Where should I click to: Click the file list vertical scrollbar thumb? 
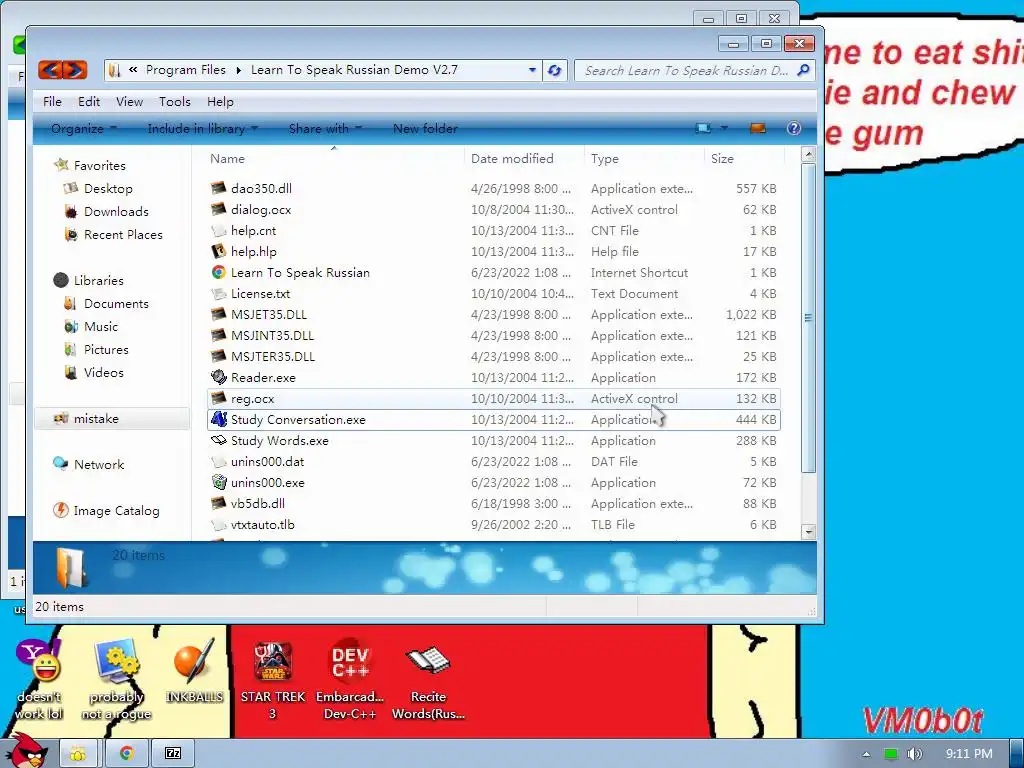(808, 317)
